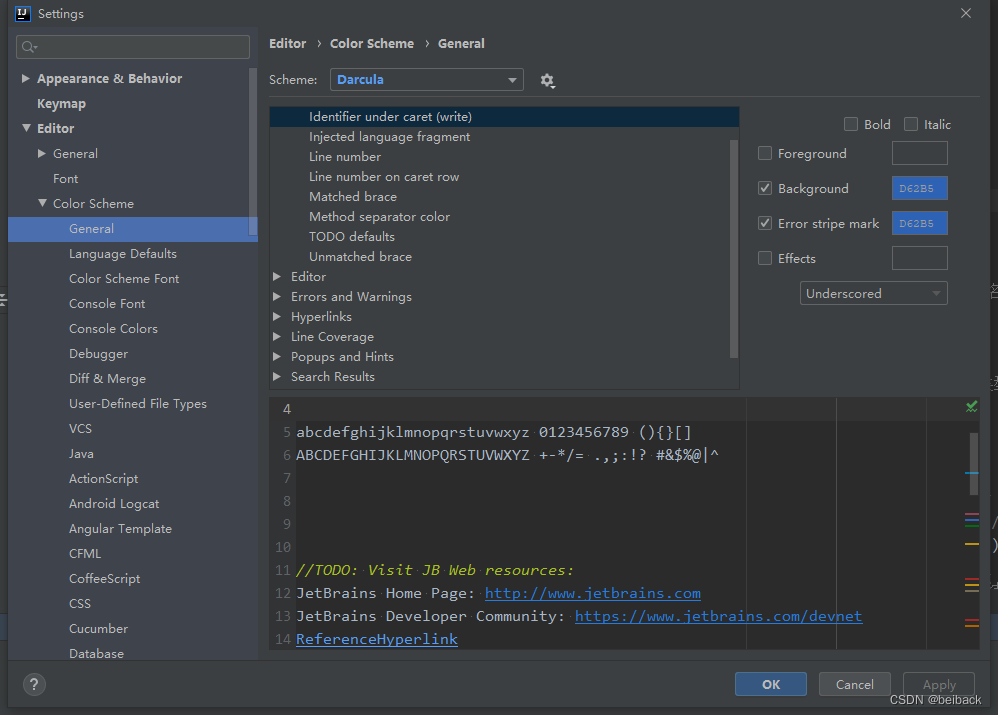Open the scheme actions gear icon

pos(547,80)
